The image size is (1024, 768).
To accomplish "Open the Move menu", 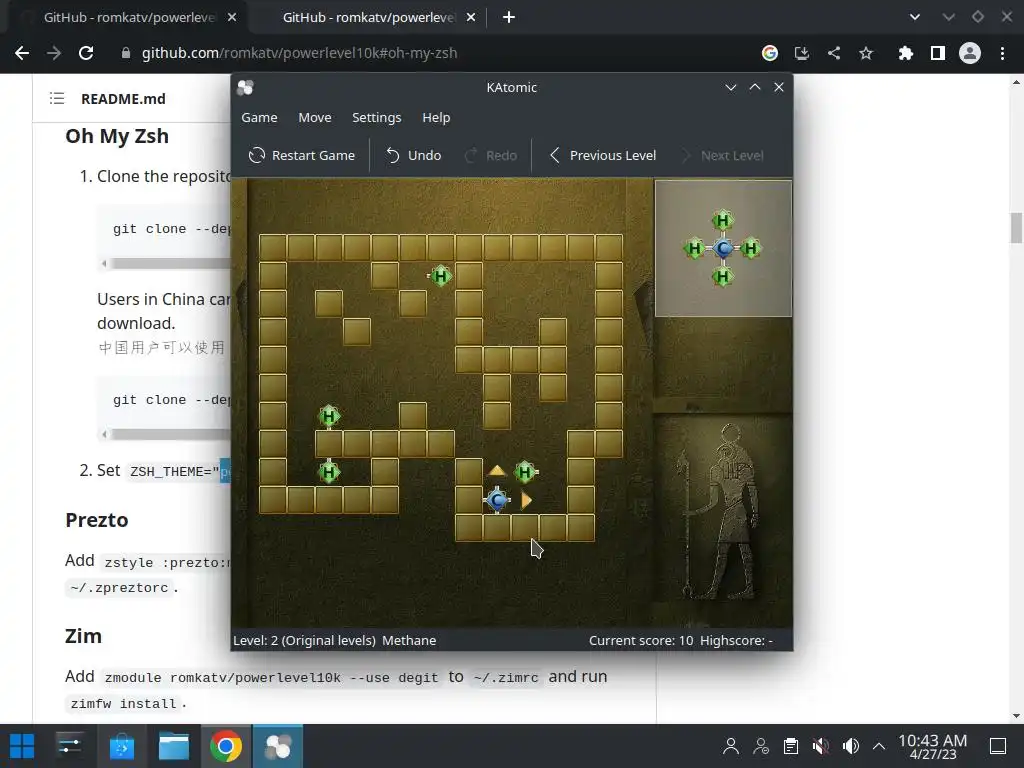I will coord(315,118).
